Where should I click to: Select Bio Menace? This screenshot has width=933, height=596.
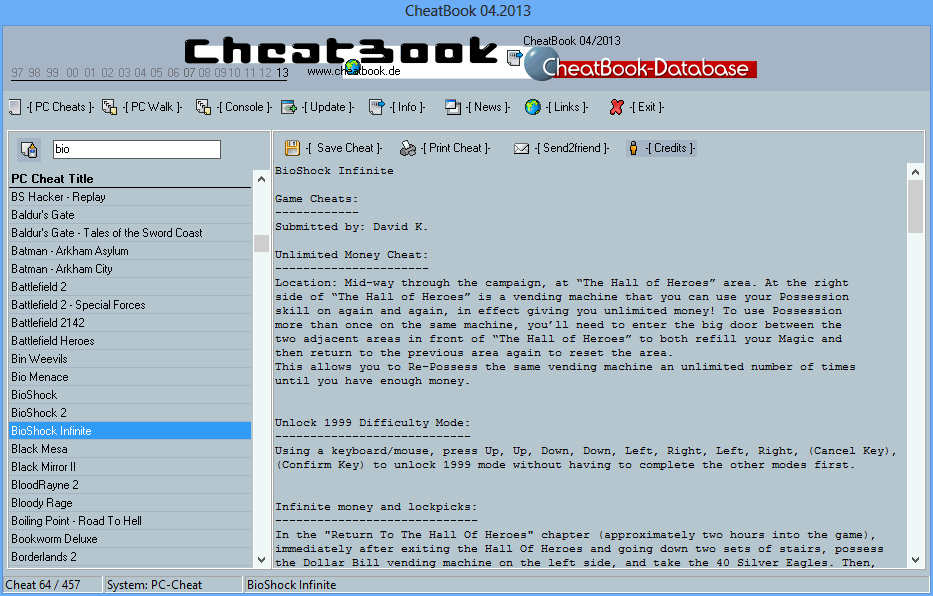[130, 377]
